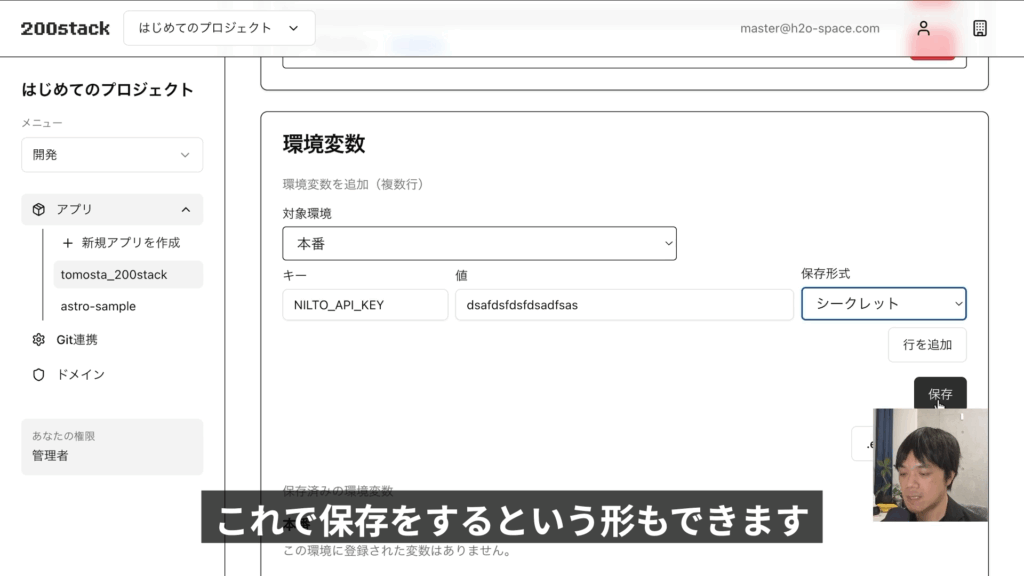Image resolution: width=1024 pixels, height=576 pixels.
Task: Click the organization building icon
Action: tap(980, 28)
